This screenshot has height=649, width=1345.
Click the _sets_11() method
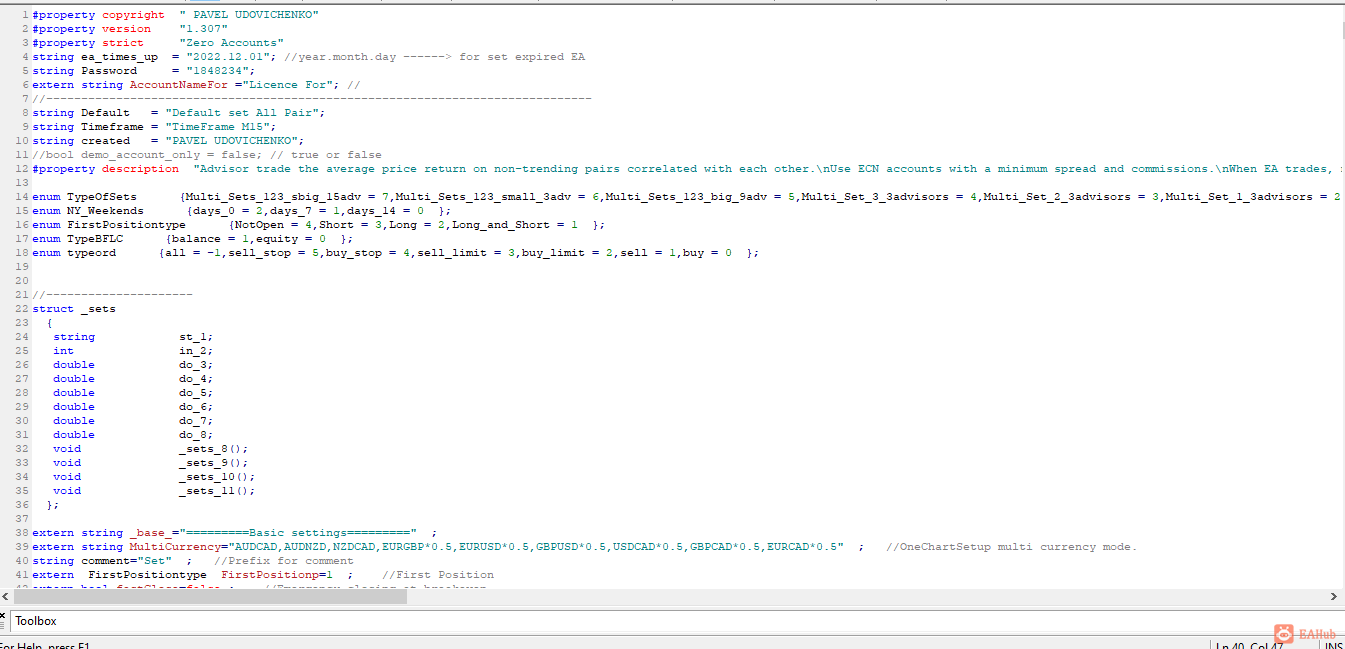(218, 491)
